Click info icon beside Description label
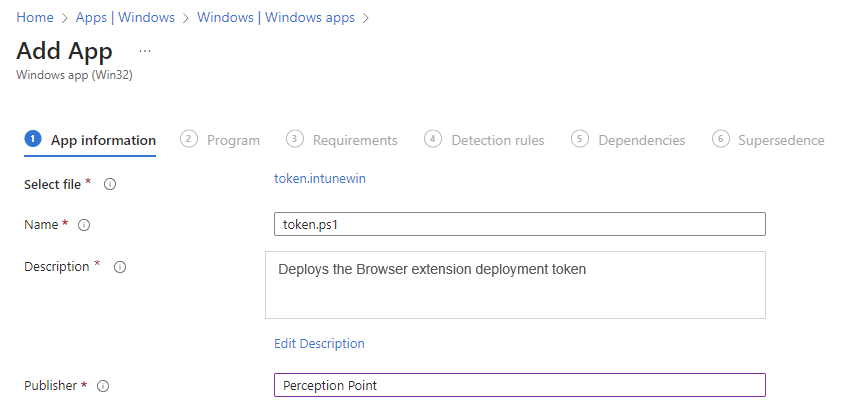 coord(119,267)
